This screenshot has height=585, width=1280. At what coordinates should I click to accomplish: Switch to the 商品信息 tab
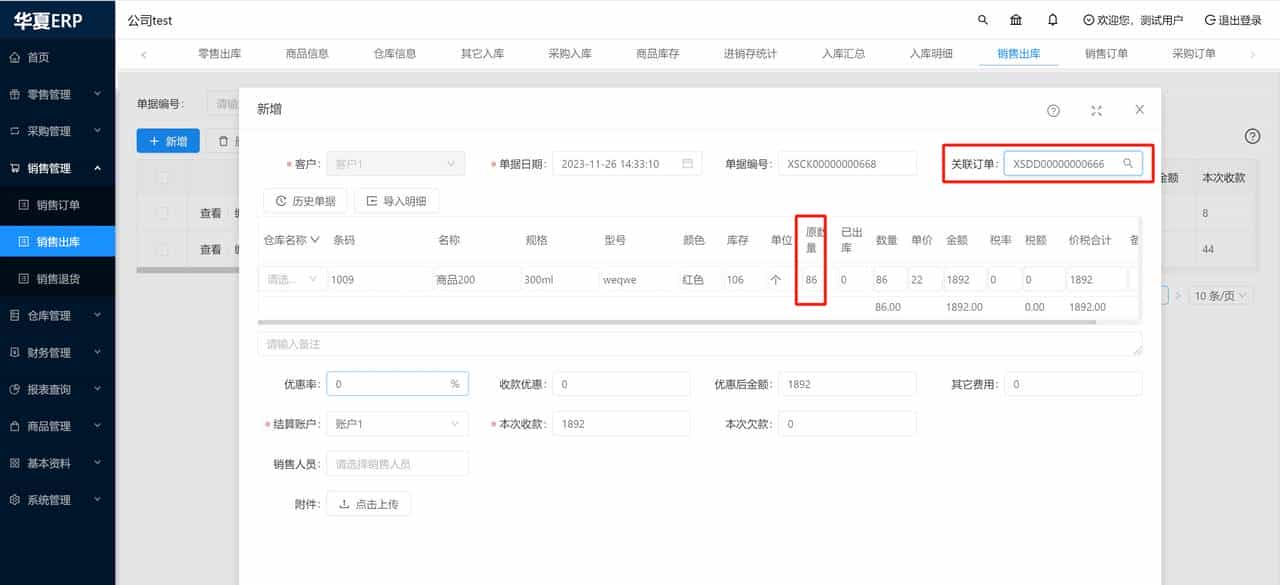tap(306, 54)
